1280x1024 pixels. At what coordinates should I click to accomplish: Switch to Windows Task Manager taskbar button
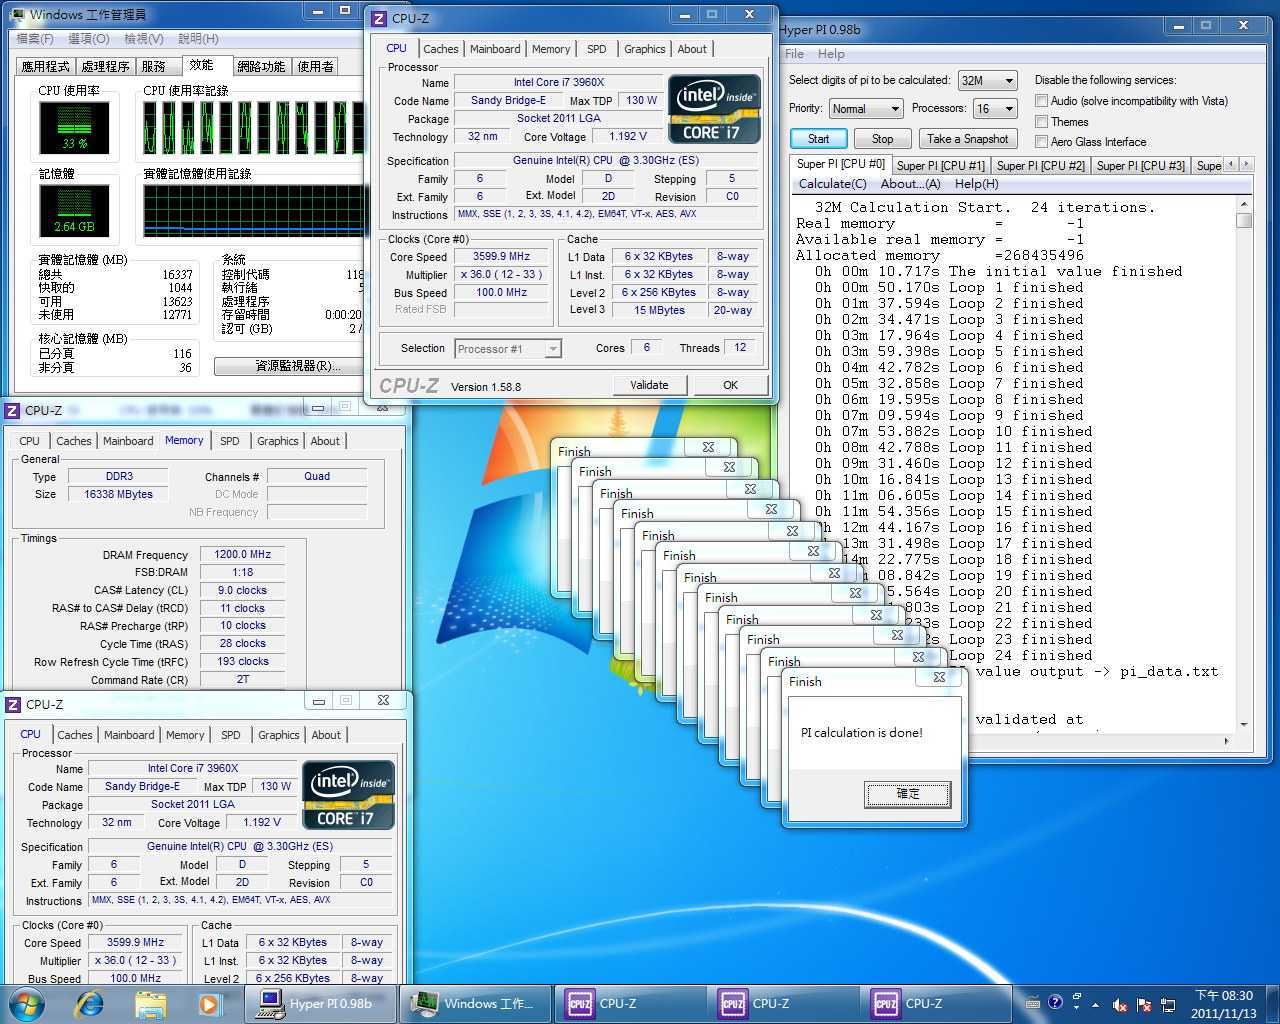(x=476, y=1003)
